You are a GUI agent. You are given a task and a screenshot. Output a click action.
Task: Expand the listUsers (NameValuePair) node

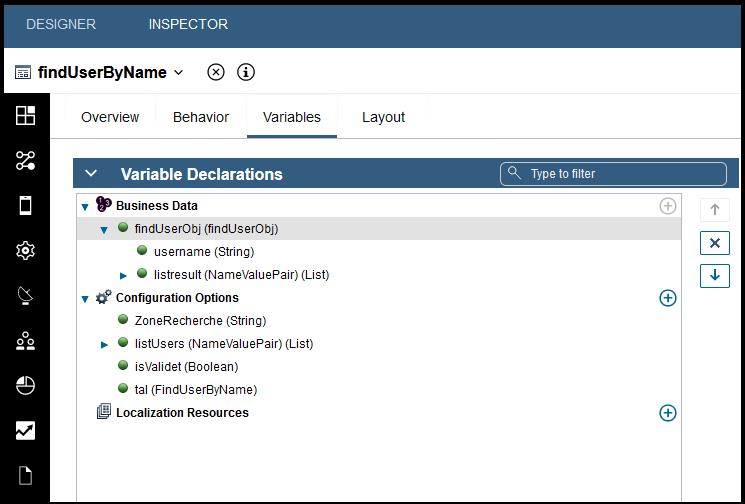(105, 344)
